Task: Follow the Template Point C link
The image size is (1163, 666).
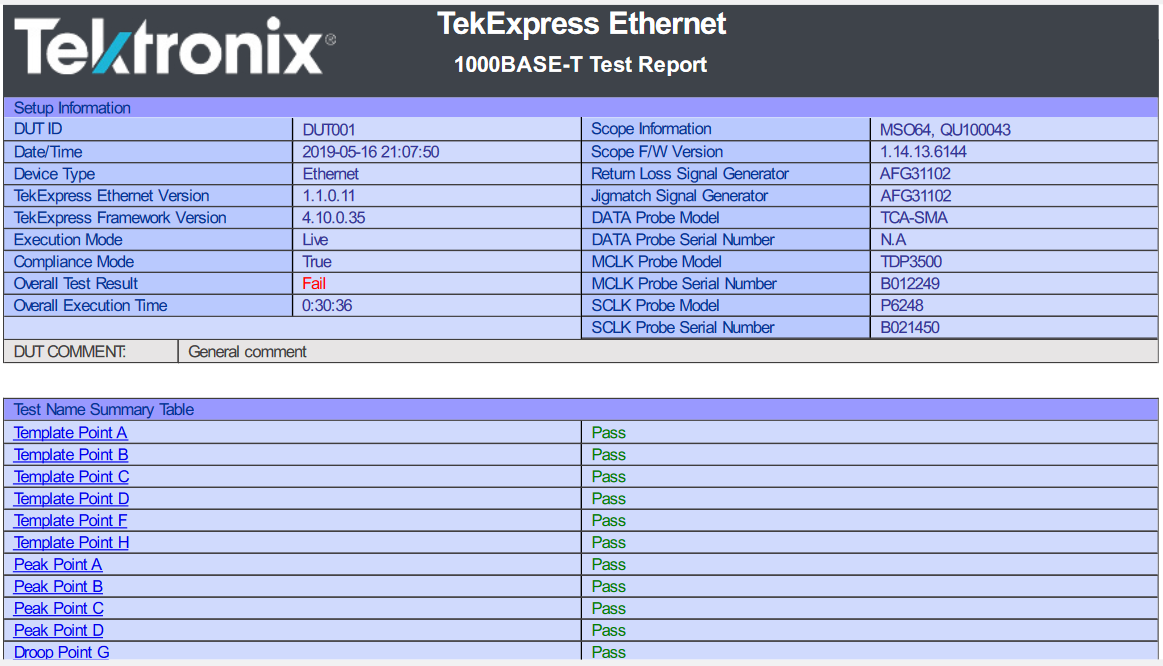Action: click(x=71, y=477)
